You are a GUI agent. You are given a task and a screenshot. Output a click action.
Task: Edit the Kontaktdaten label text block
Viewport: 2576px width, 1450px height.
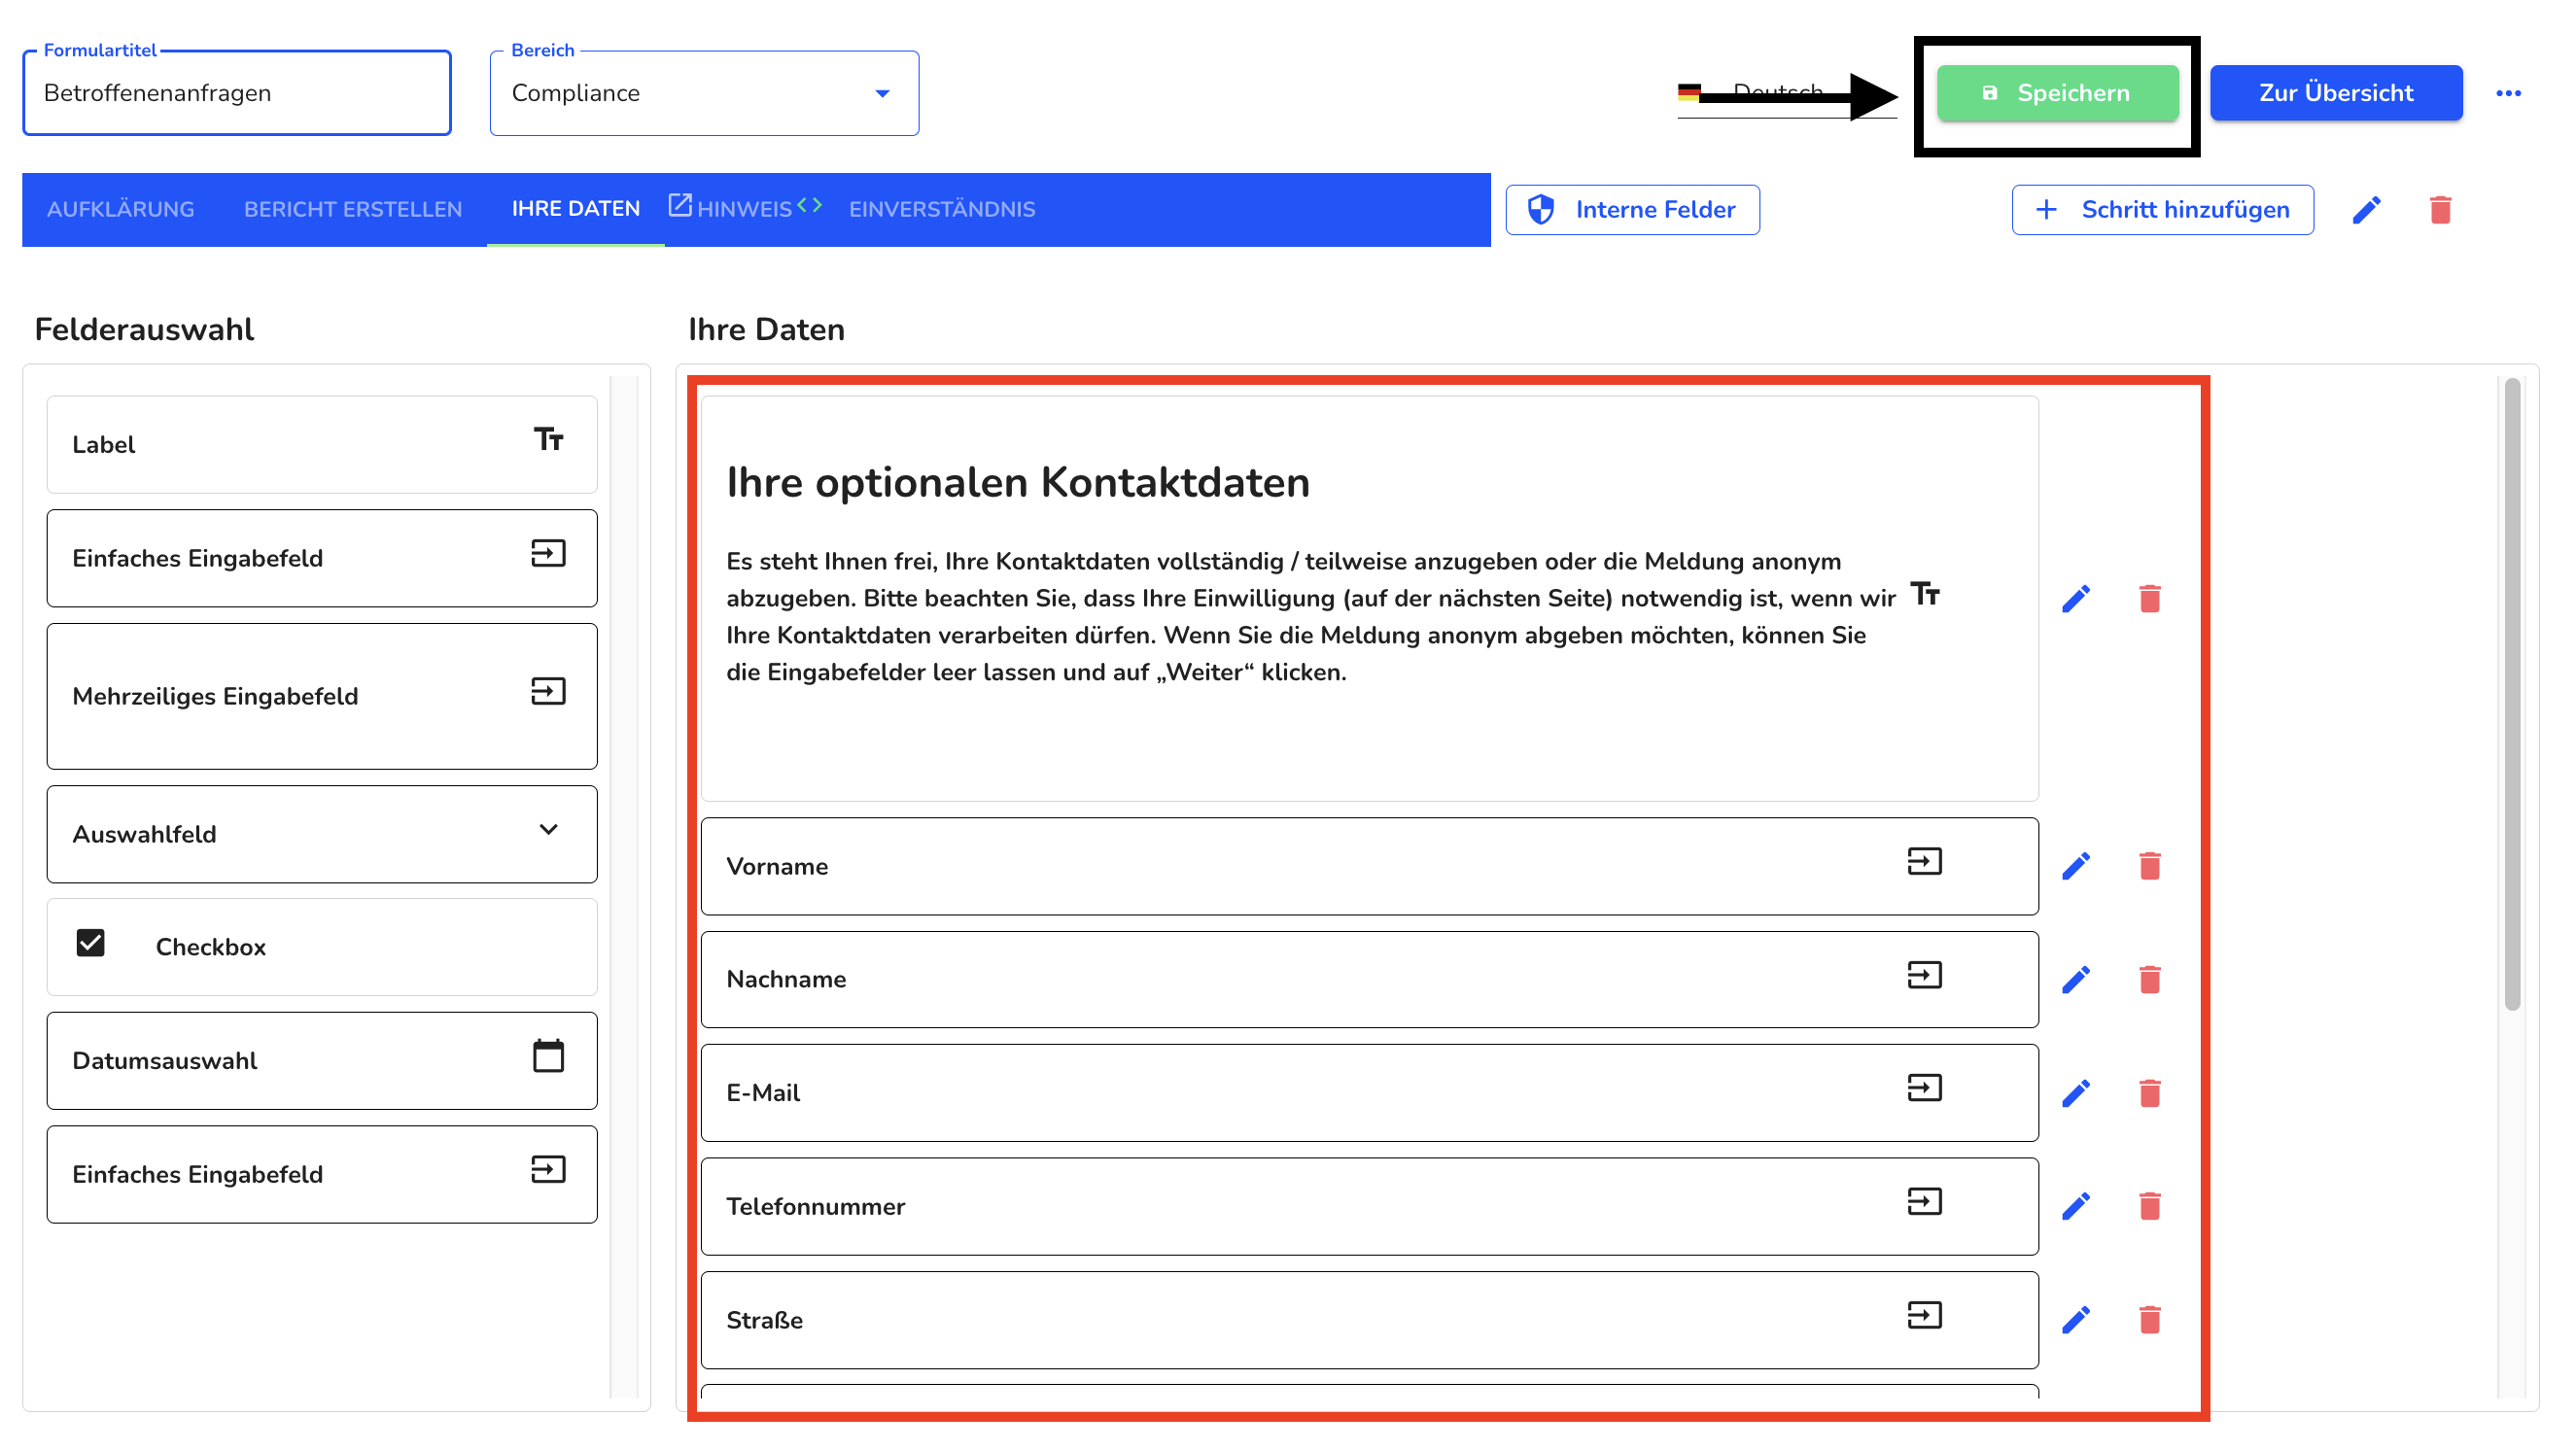2076,599
